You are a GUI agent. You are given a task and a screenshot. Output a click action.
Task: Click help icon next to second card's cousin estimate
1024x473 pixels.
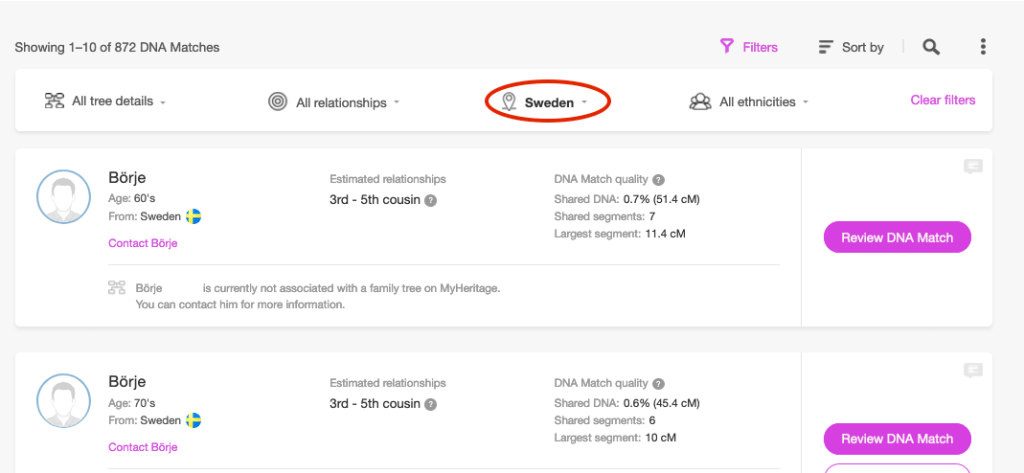click(x=430, y=404)
